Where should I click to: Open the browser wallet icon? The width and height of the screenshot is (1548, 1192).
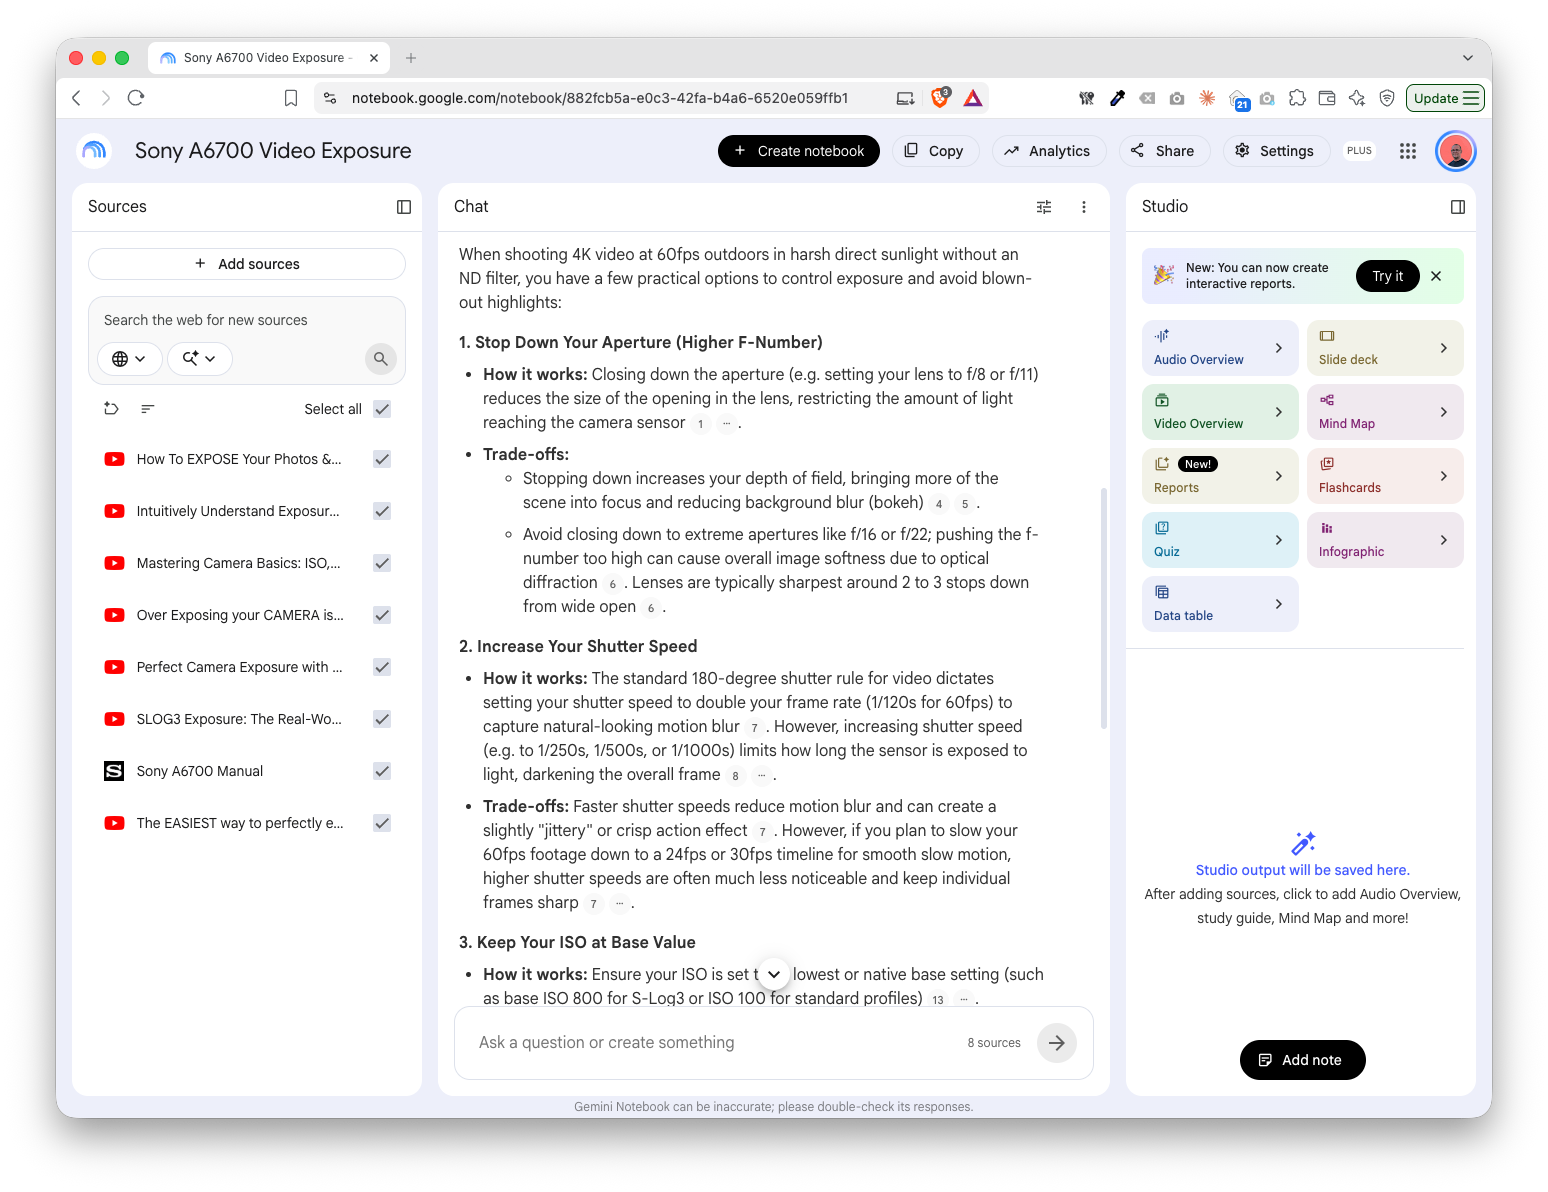click(1327, 98)
